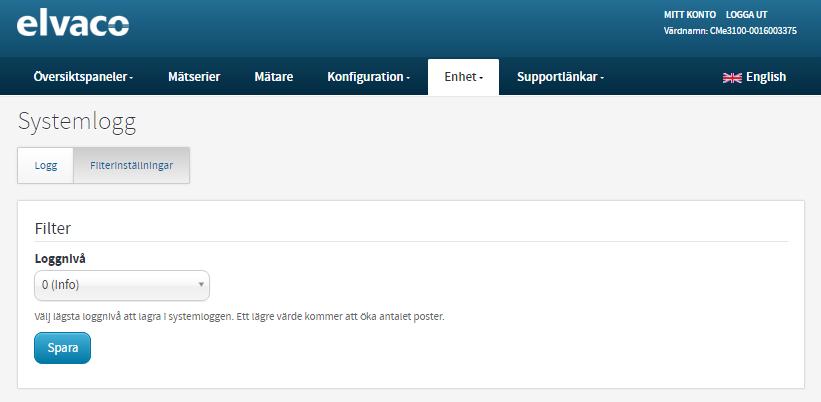This screenshot has height=402, width=821.
Task: Click the Filter section heading
Action: click(53, 228)
